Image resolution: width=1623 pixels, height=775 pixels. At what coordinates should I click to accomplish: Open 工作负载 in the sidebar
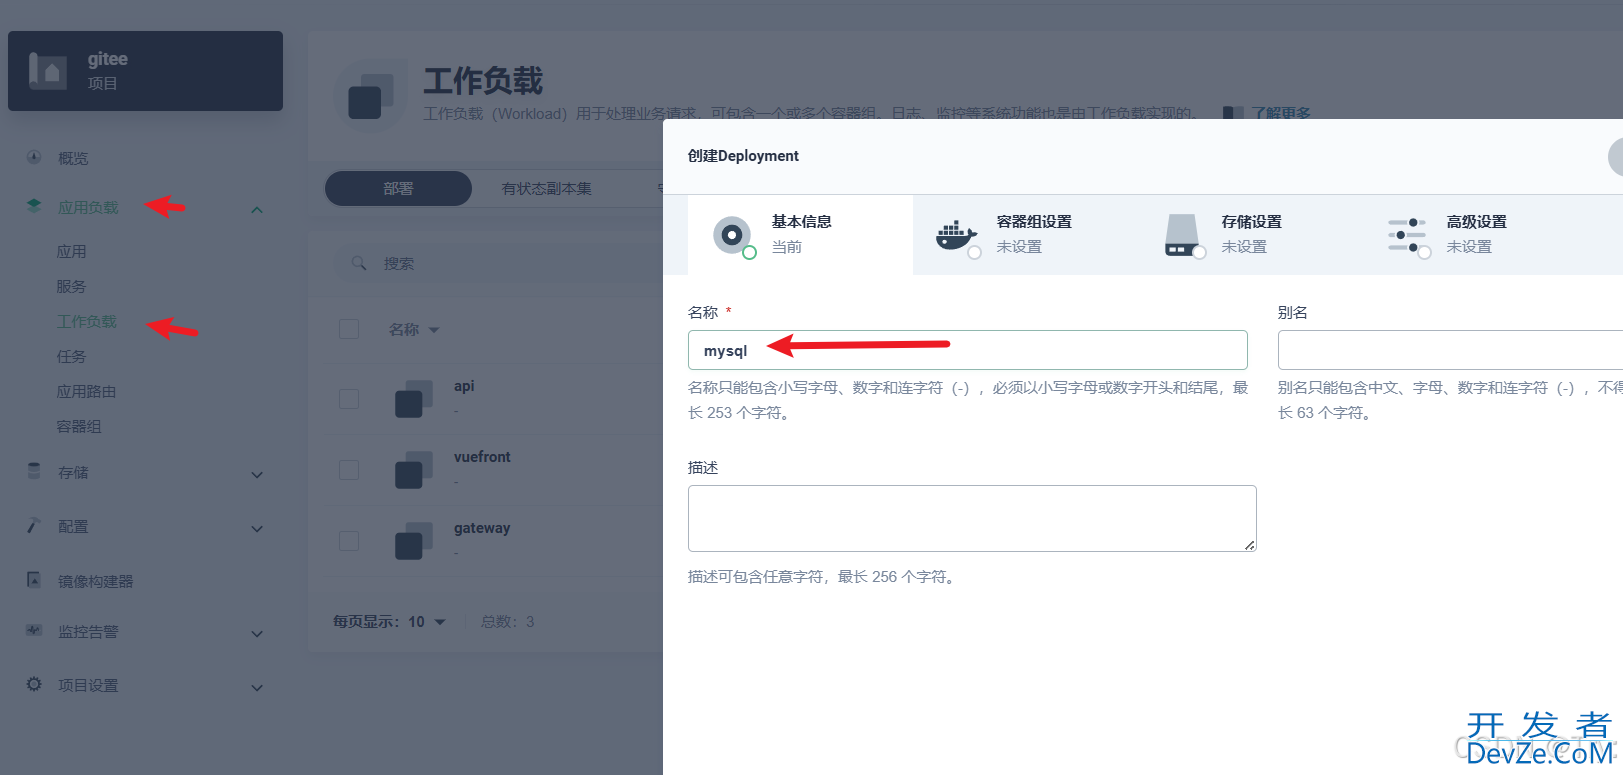tap(87, 321)
